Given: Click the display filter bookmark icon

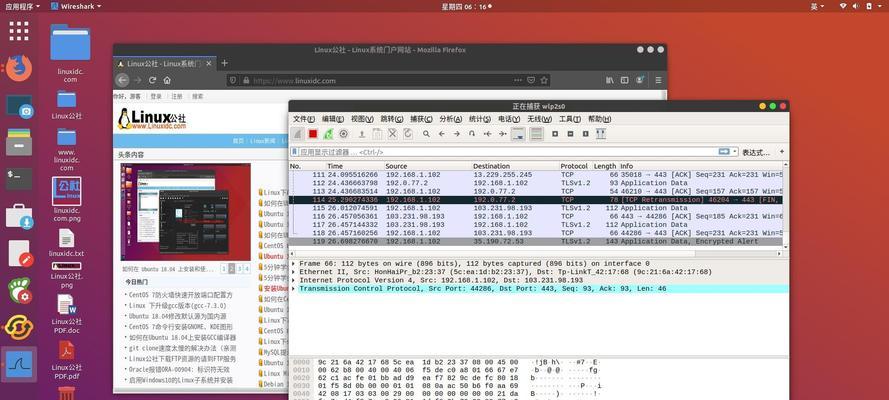Looking at the screenshot, I should coord(295,152).
